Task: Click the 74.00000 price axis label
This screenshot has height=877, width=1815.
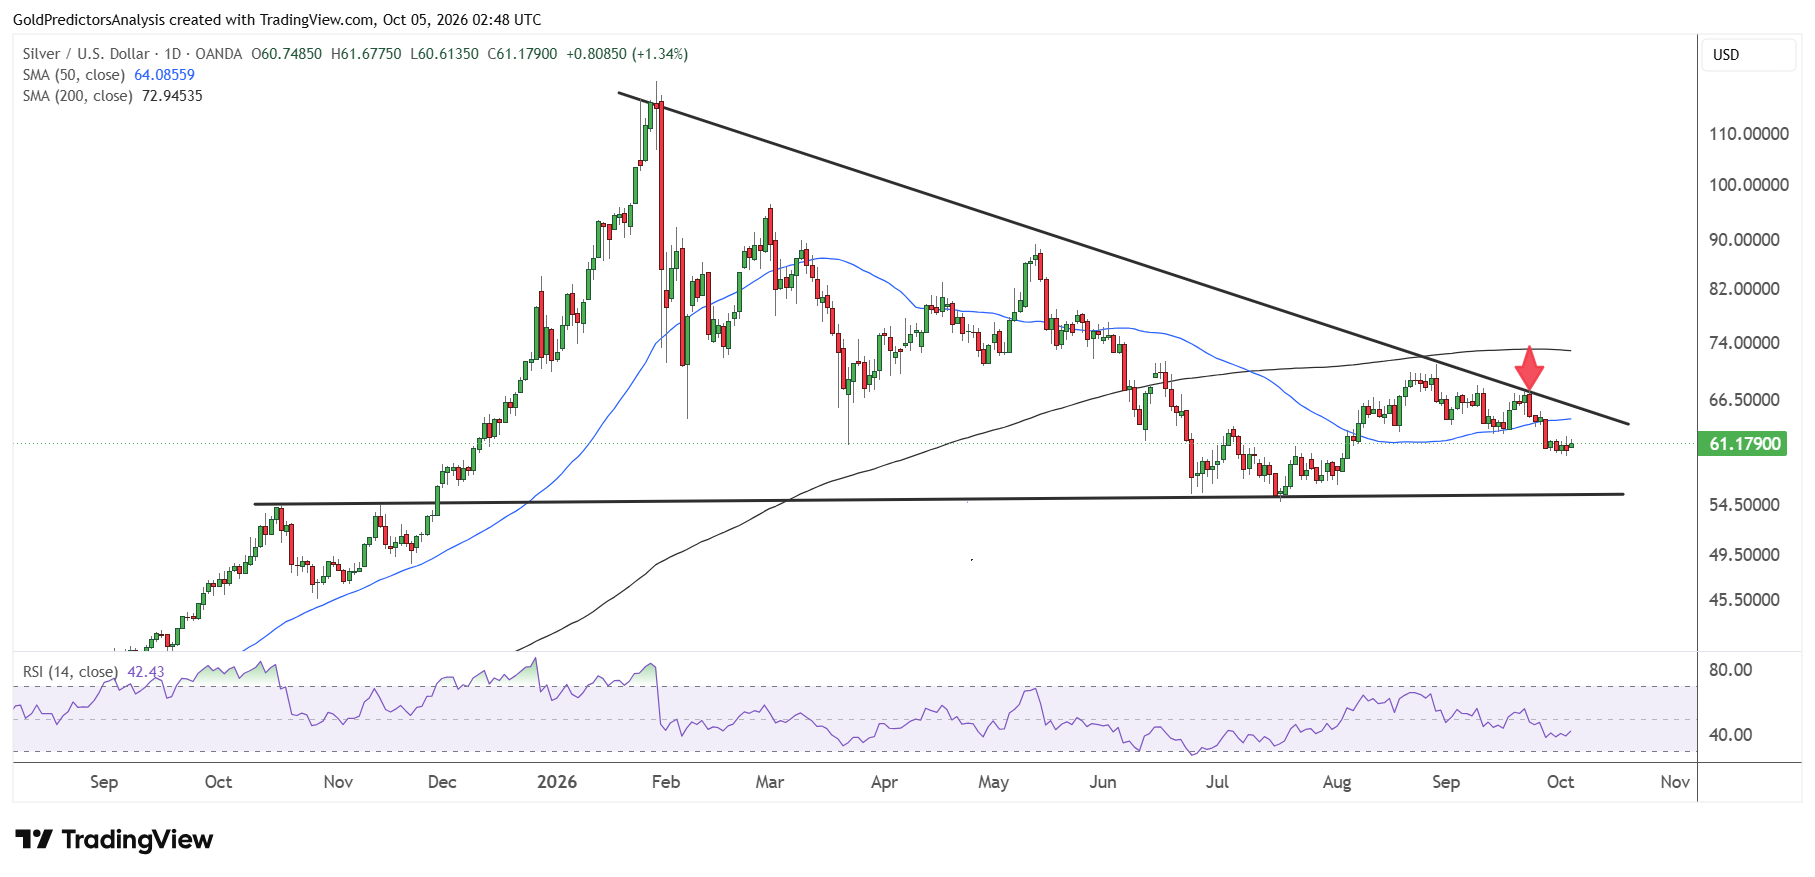Action: [x=1744, y=343]
